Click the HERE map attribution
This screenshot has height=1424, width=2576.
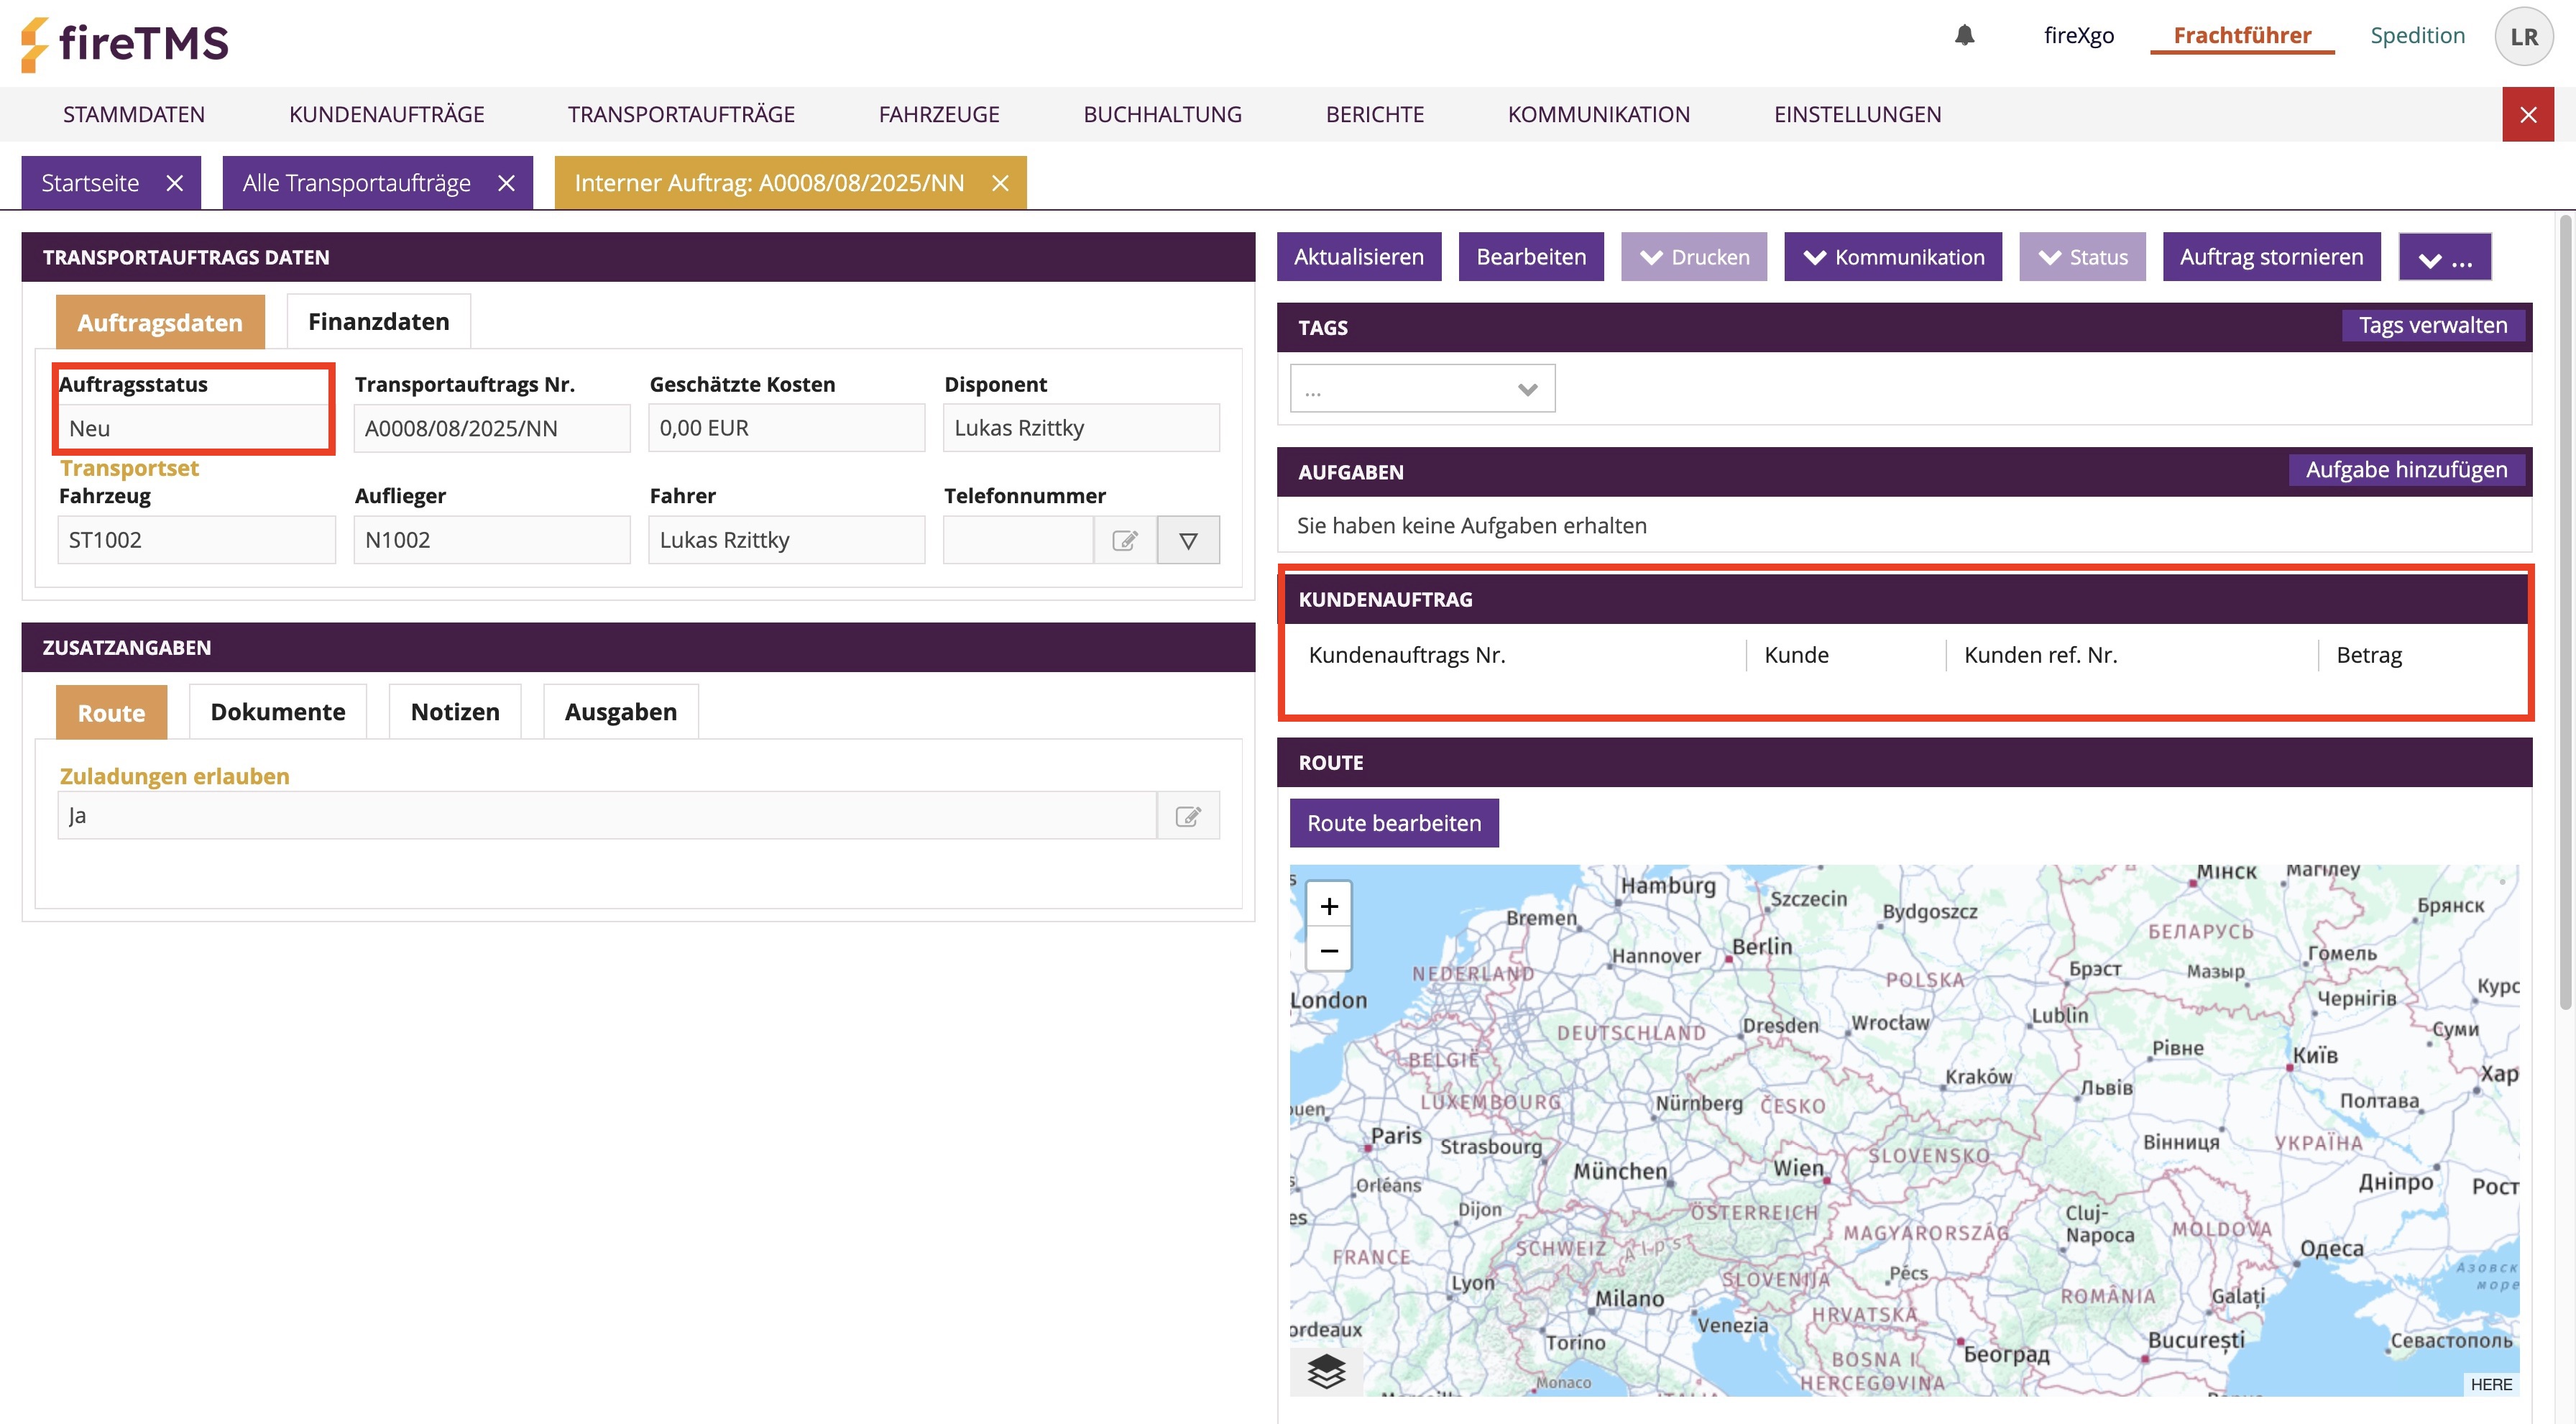tap(2491, 1384)
